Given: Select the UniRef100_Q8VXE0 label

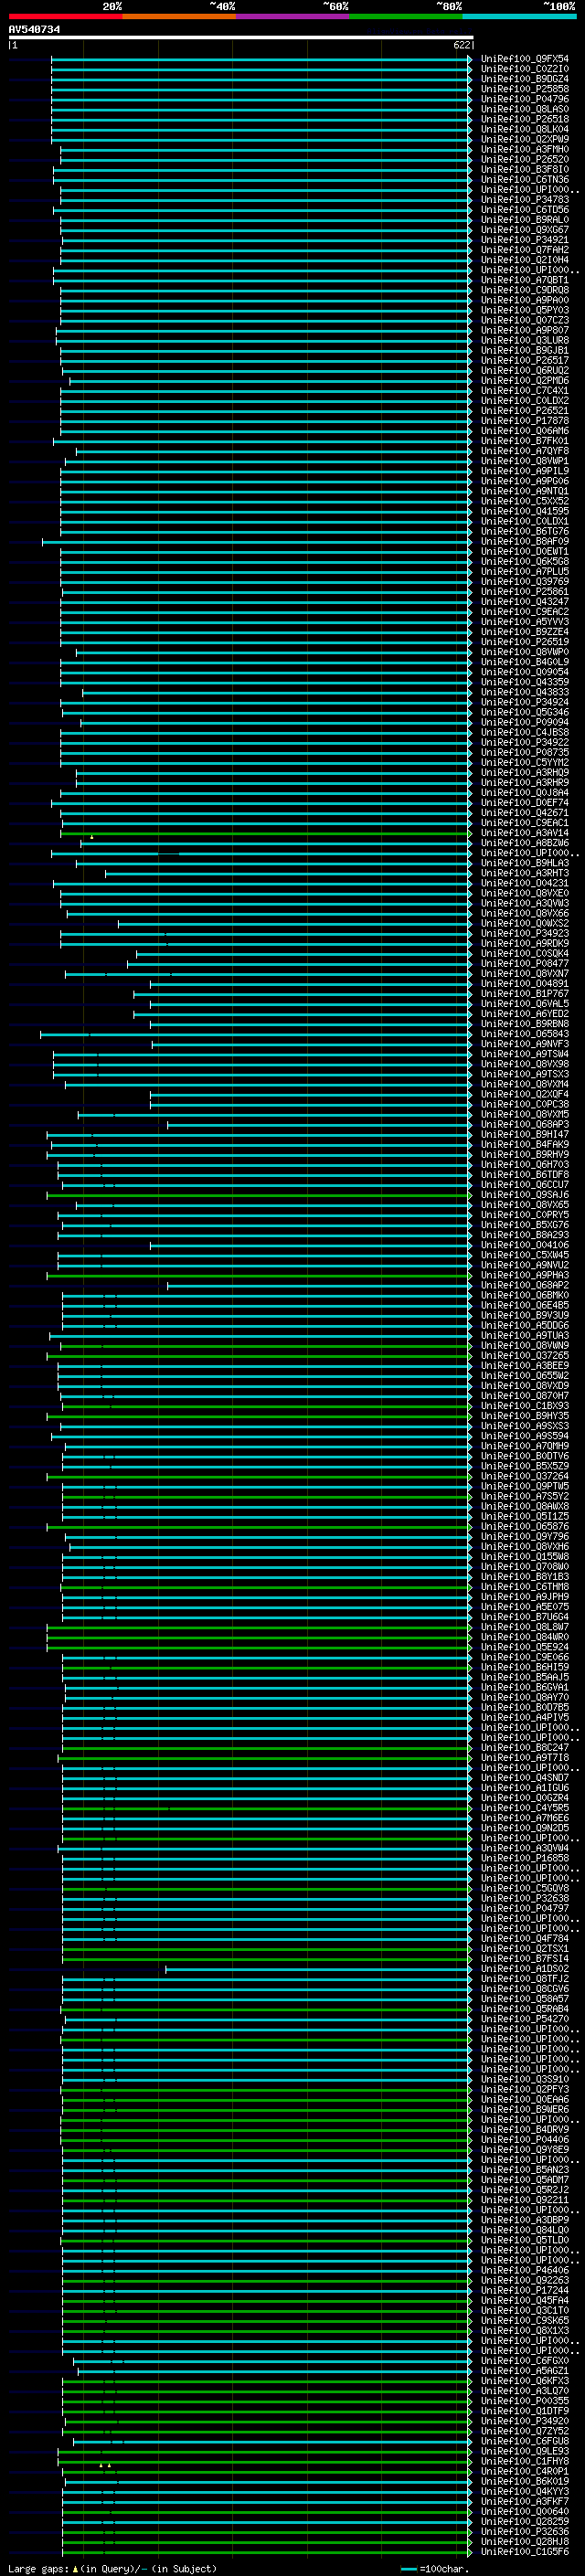Looking at the screenshot, I should click(x=524, y=893).
